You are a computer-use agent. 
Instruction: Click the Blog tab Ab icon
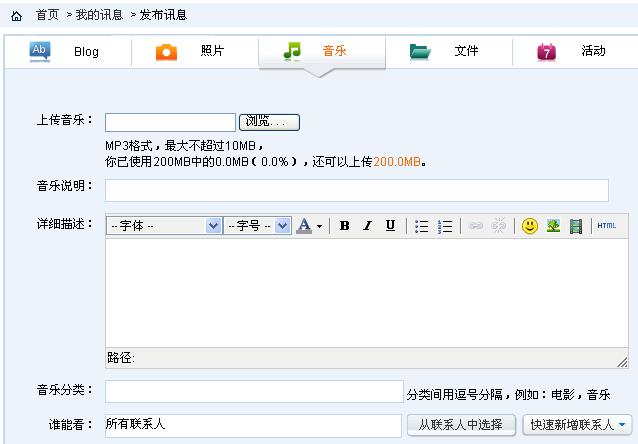(40, 52)
